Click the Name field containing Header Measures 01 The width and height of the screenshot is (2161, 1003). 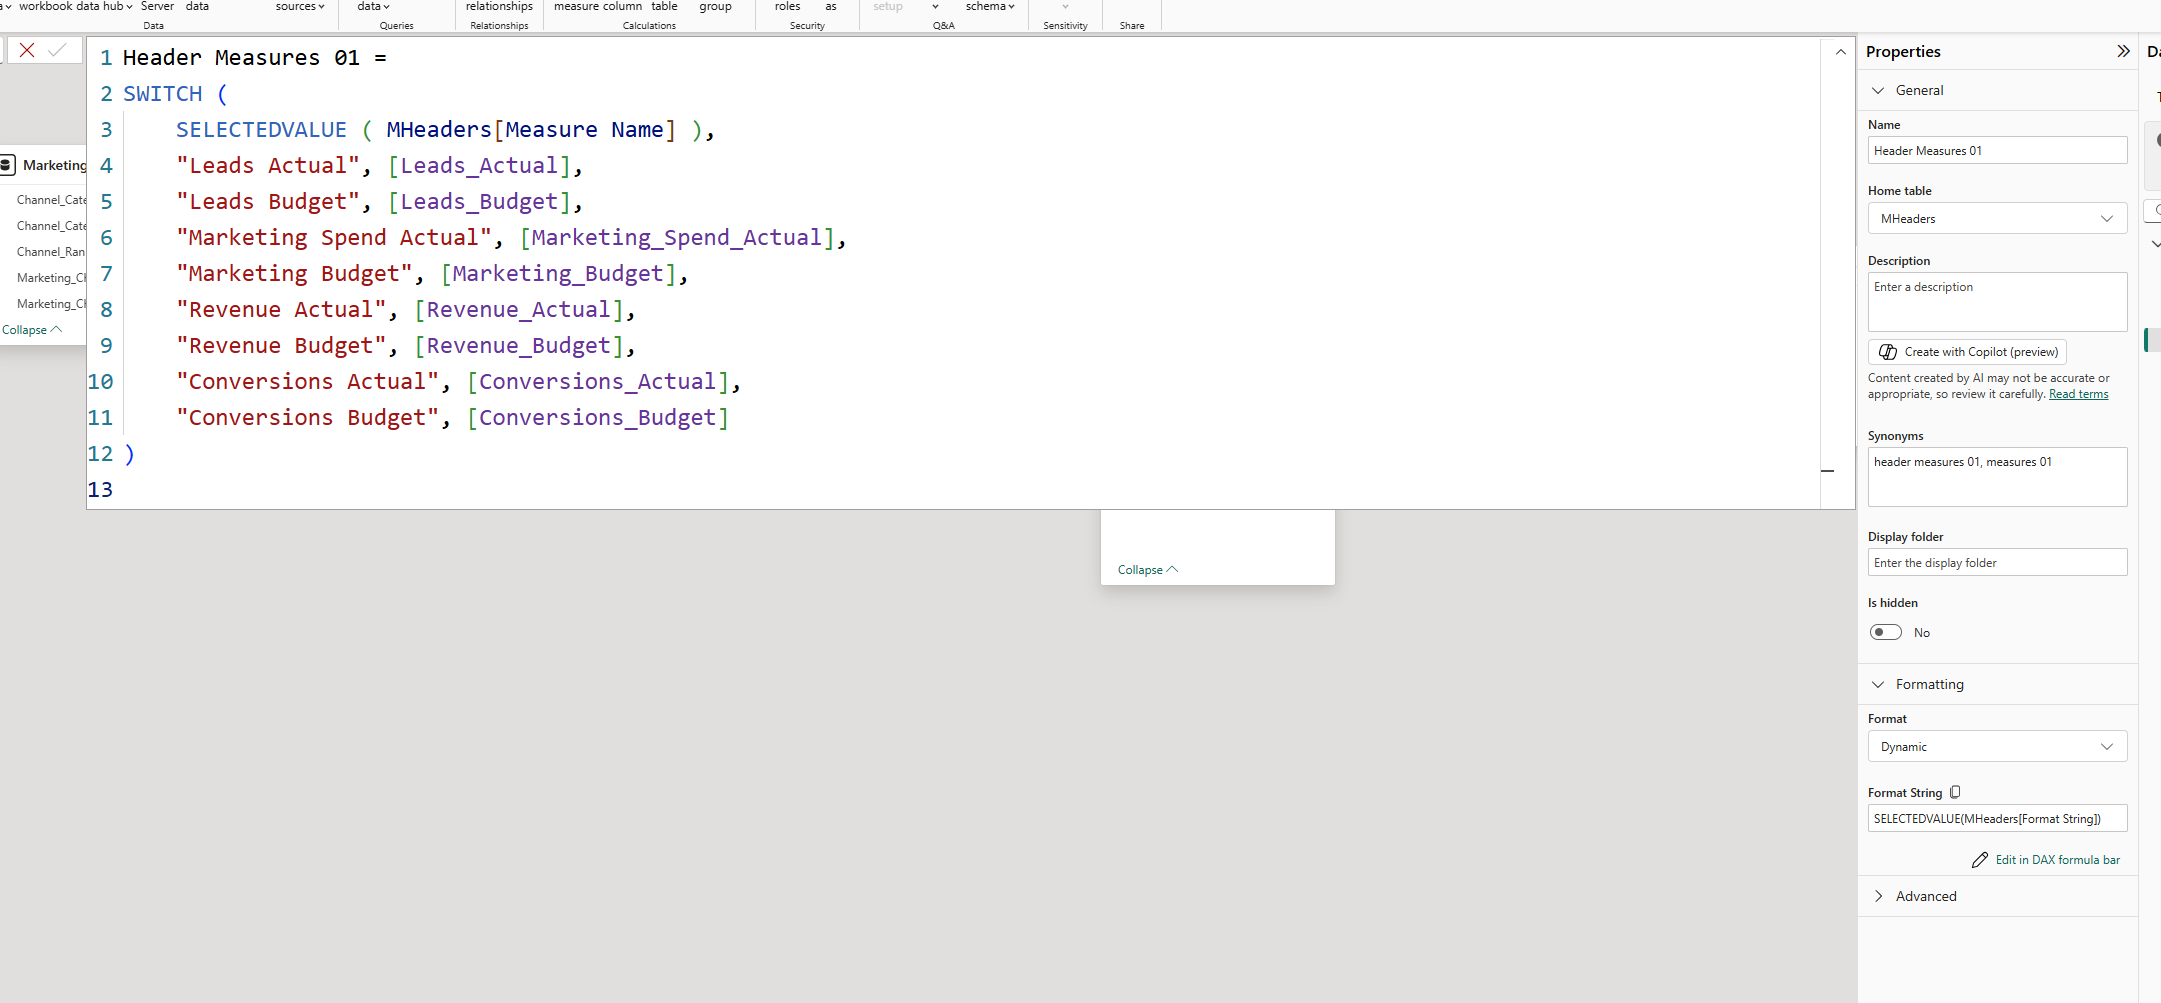[1997, 150]
